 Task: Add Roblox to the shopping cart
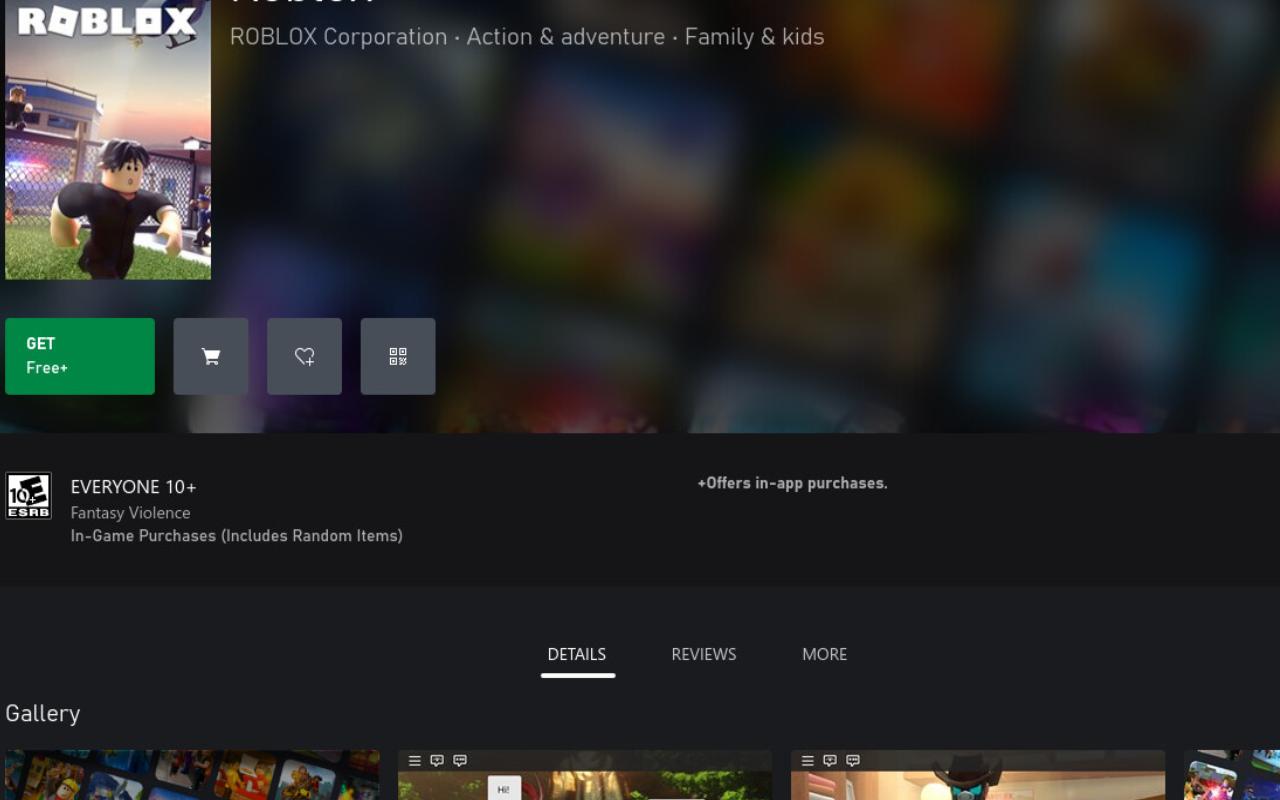coord(211,356)
